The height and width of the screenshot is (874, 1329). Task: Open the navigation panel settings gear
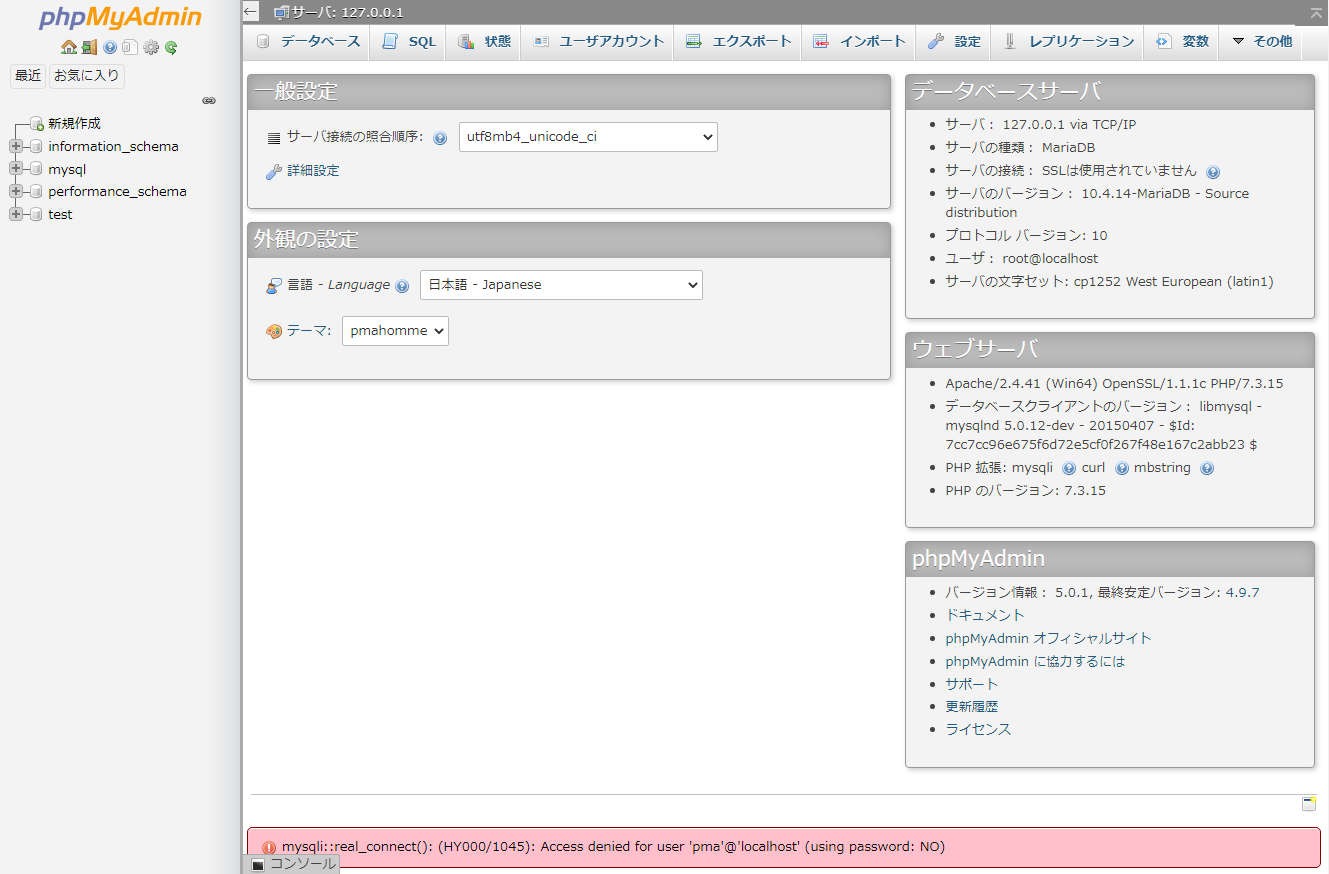[151, 47]
